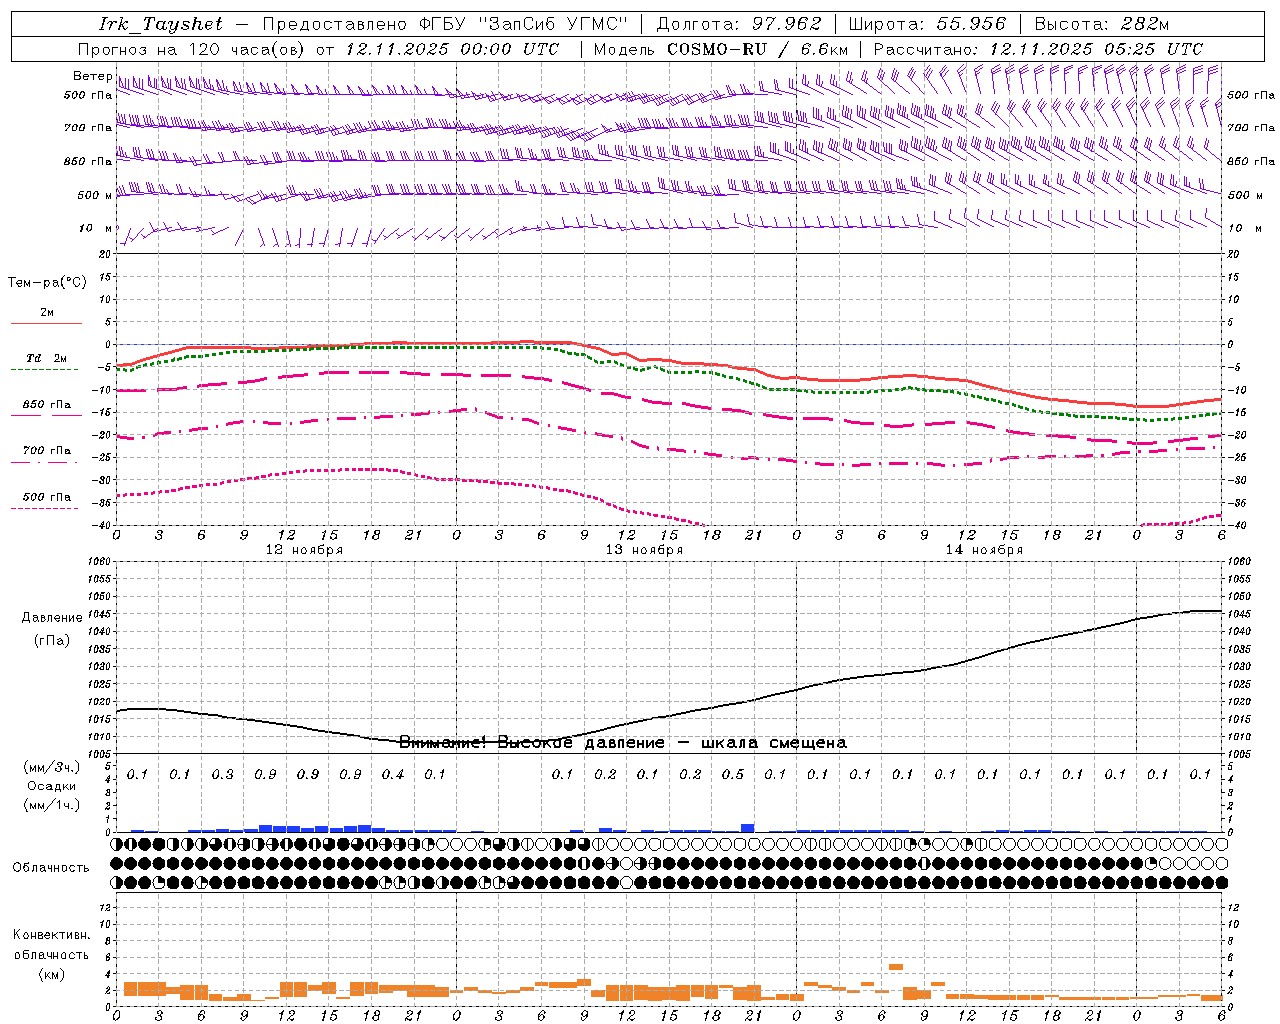Select the Конвективн. облачность (км) label
This screenshot has height=1024, width=1280.
(x=51, y=954)
